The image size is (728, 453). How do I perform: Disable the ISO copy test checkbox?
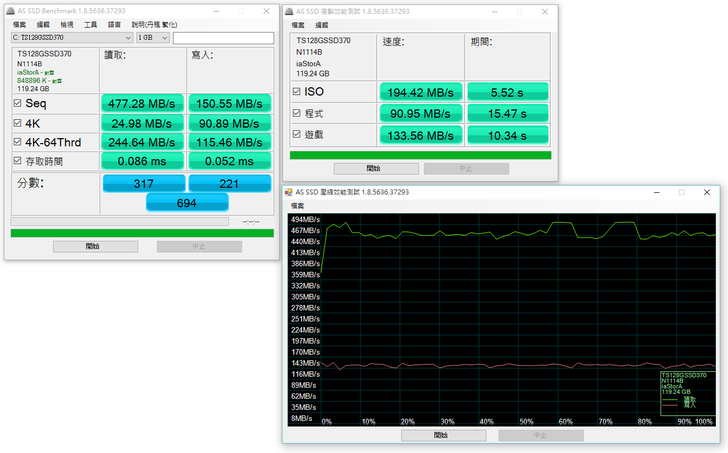[296, 91]
